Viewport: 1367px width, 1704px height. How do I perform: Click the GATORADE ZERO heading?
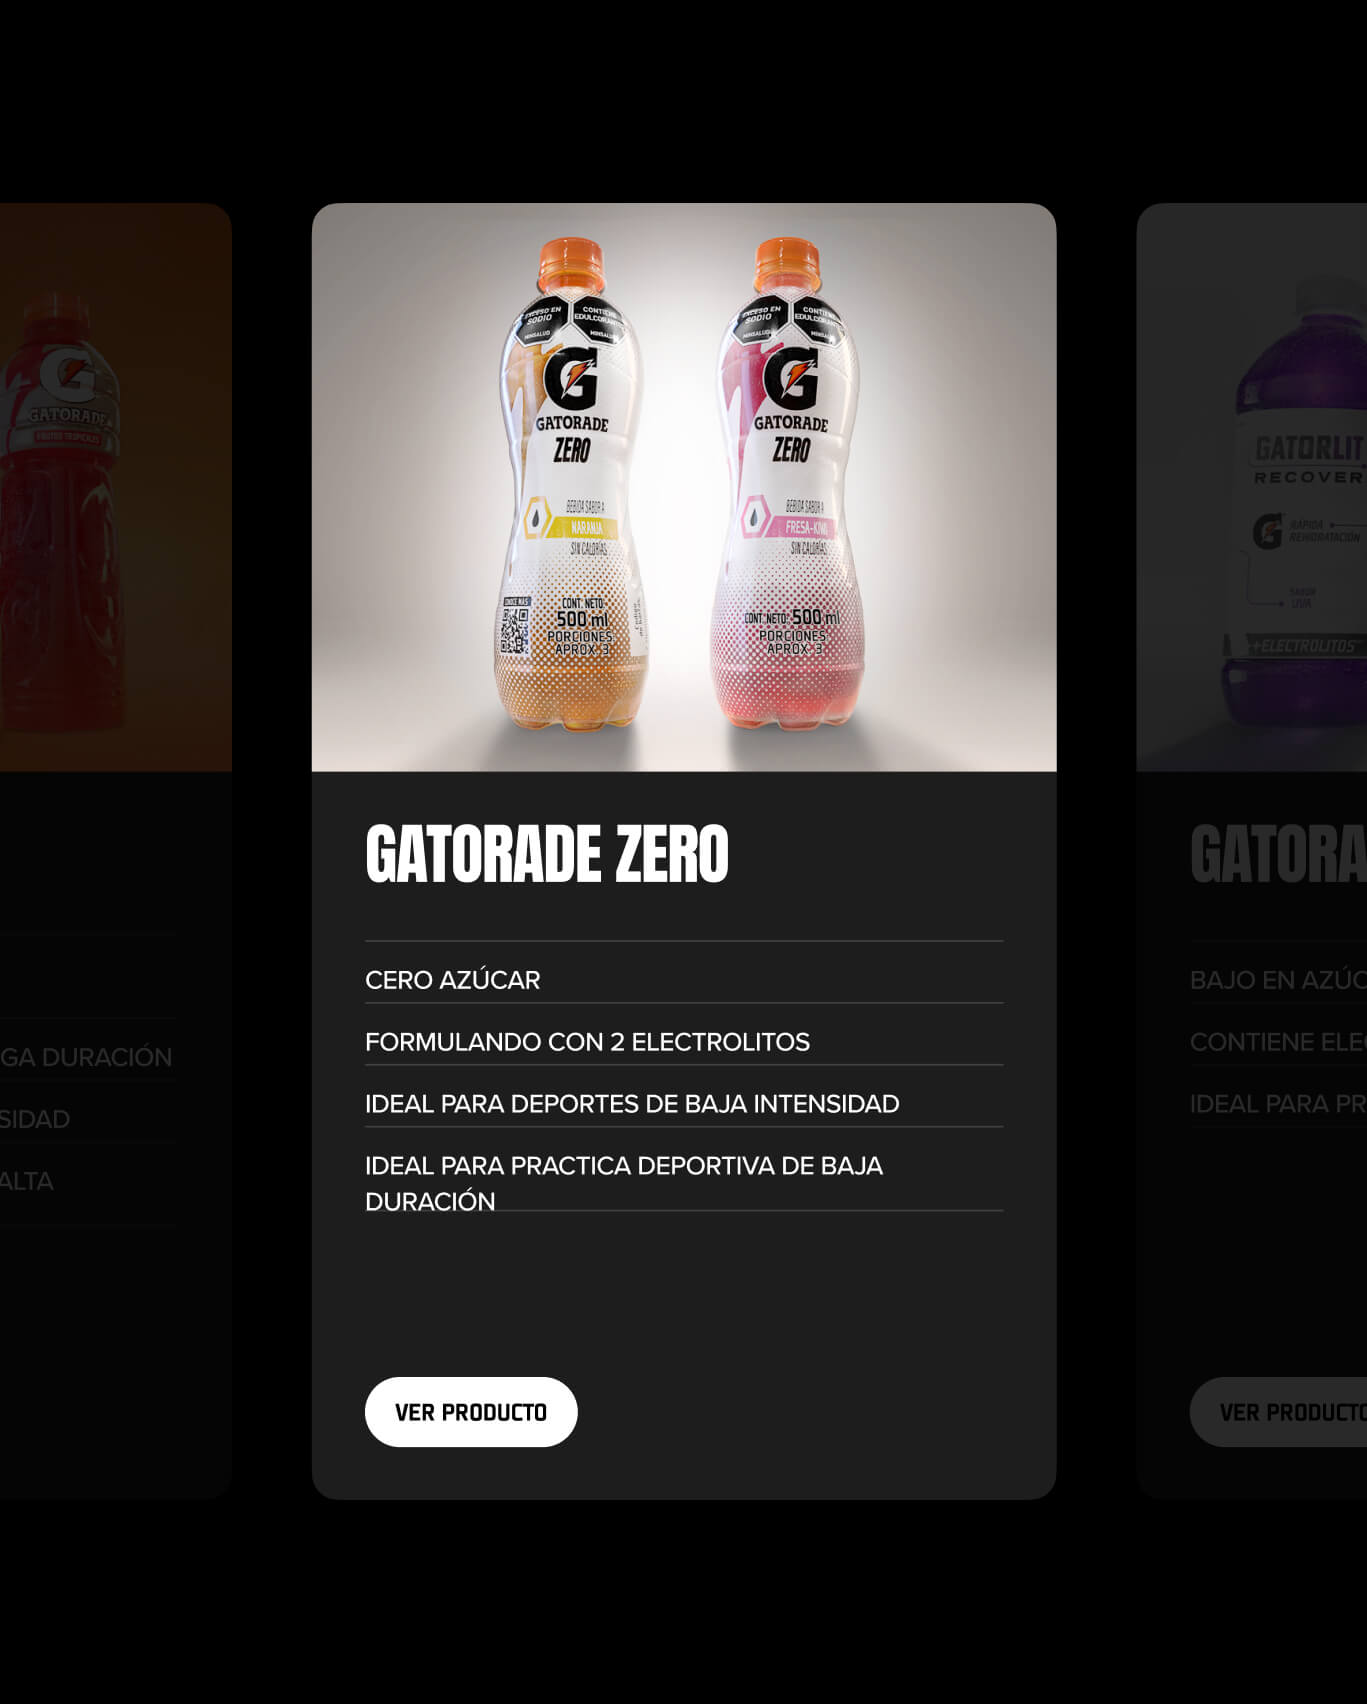(547, 854)
